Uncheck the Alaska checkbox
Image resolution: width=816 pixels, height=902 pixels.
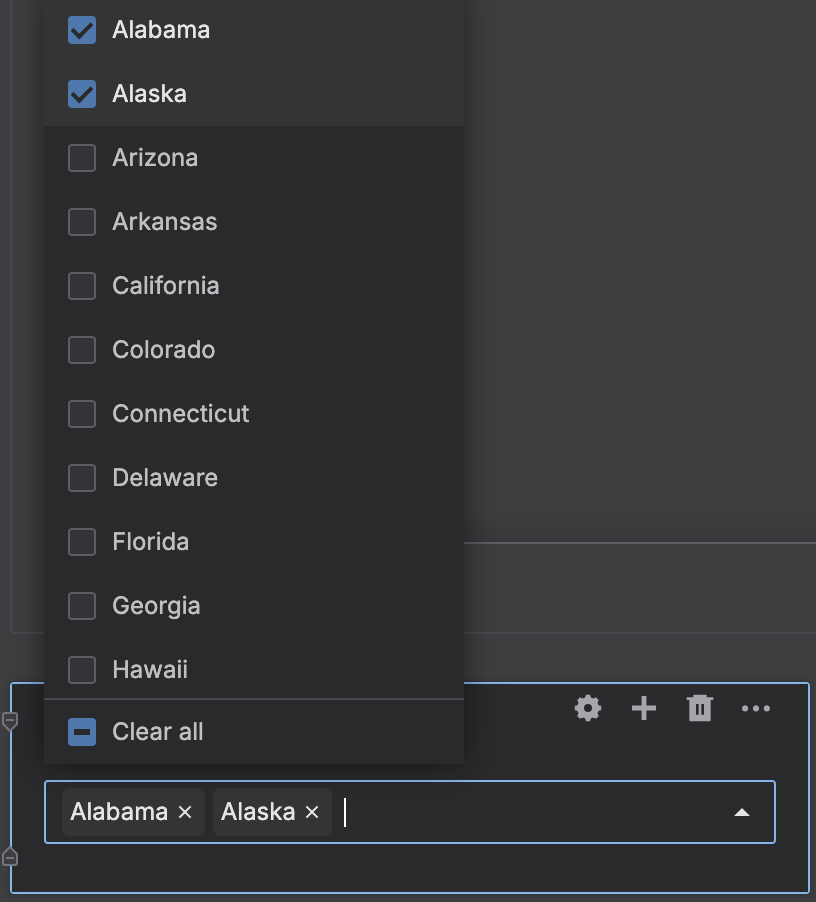tap(81, 94)
